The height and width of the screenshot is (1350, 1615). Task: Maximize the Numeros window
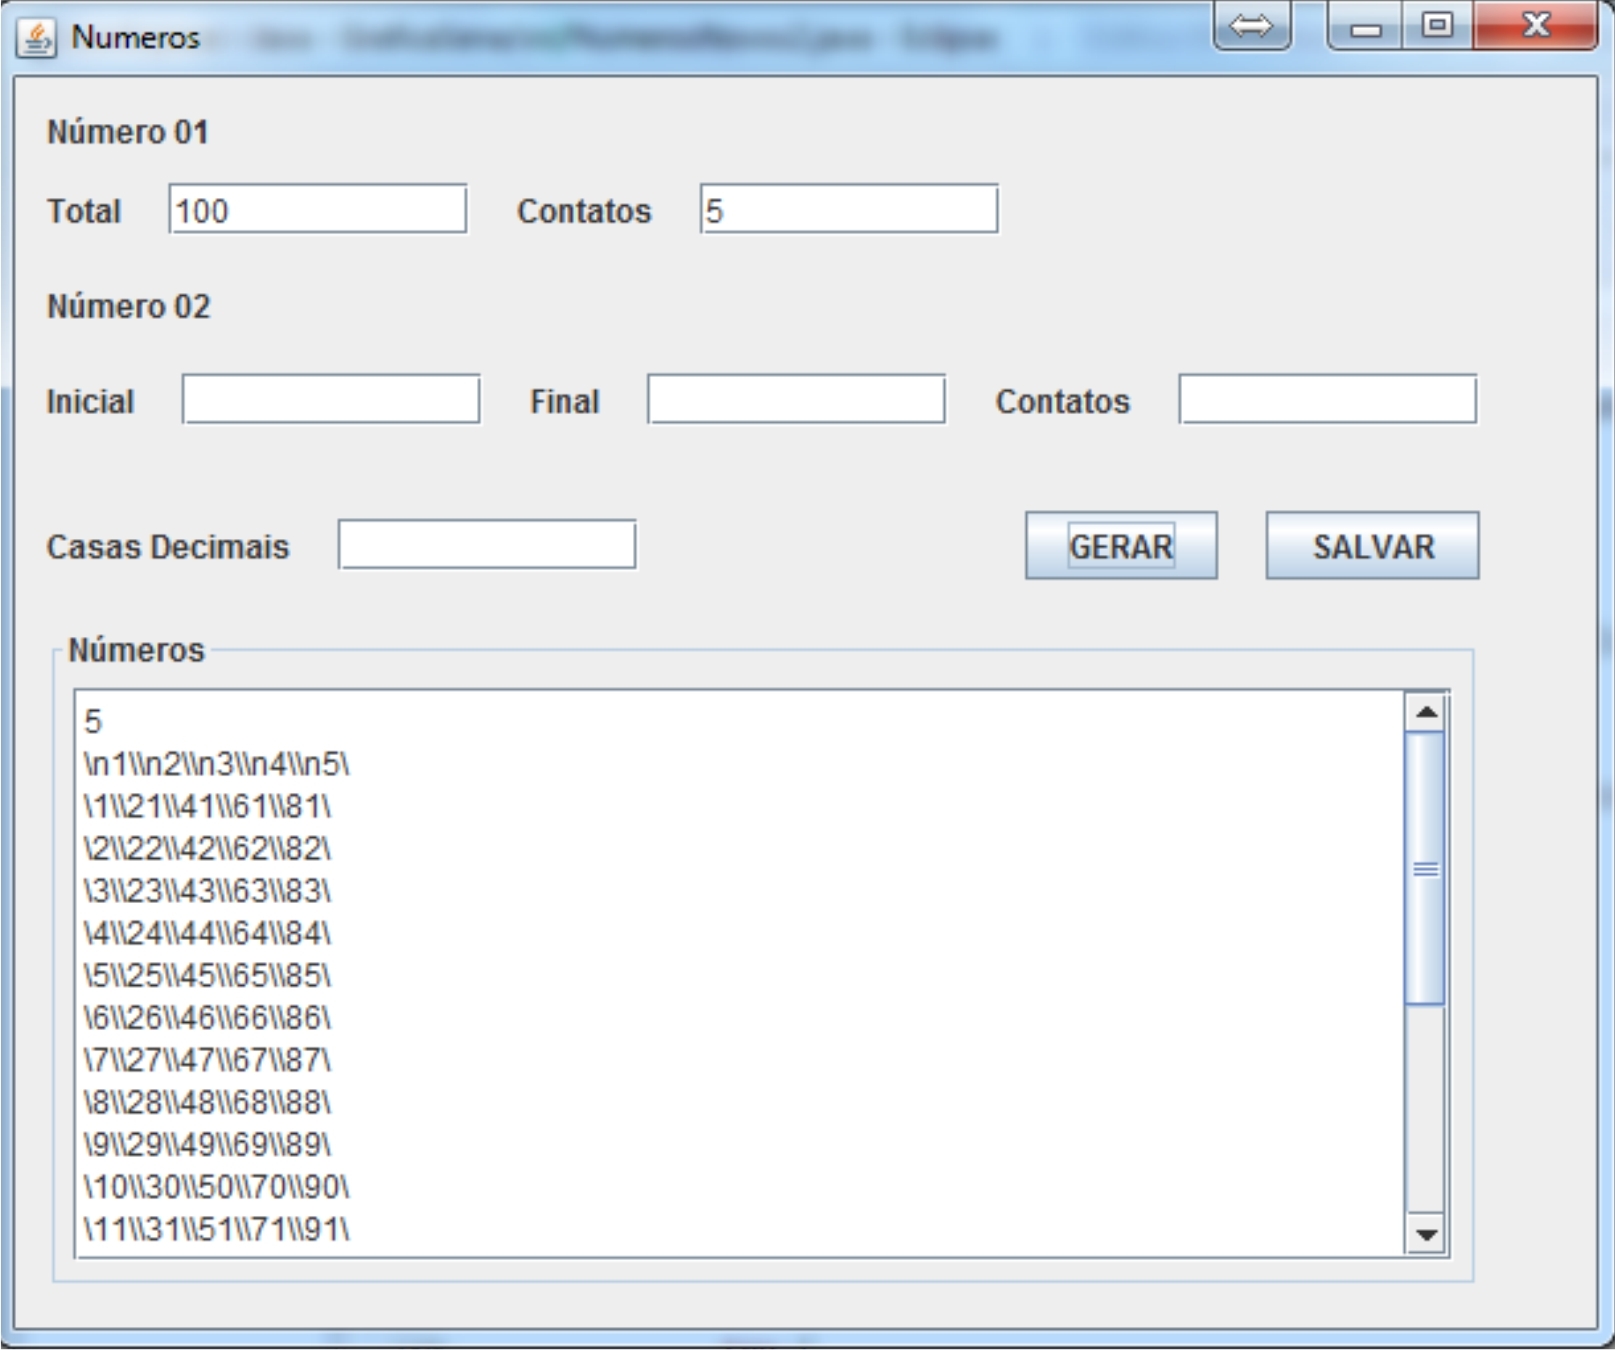1437,26
